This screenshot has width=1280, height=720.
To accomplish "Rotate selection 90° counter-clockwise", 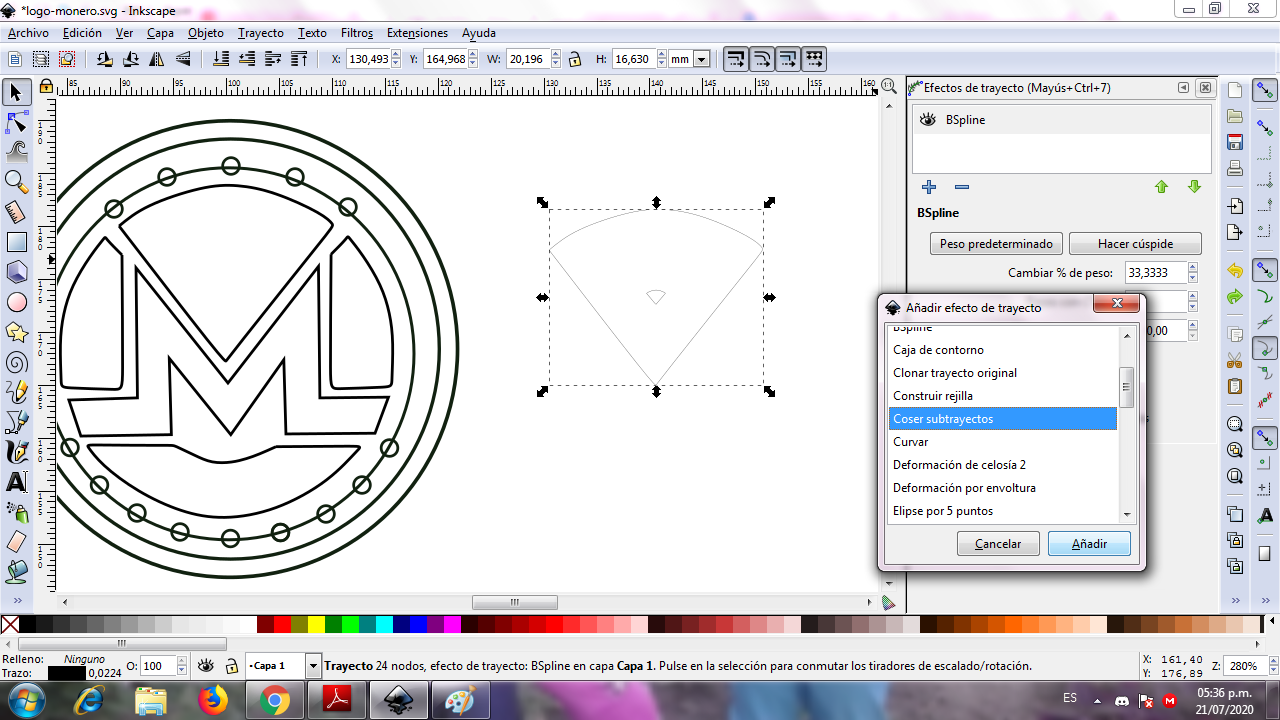I will coord(105,59).
